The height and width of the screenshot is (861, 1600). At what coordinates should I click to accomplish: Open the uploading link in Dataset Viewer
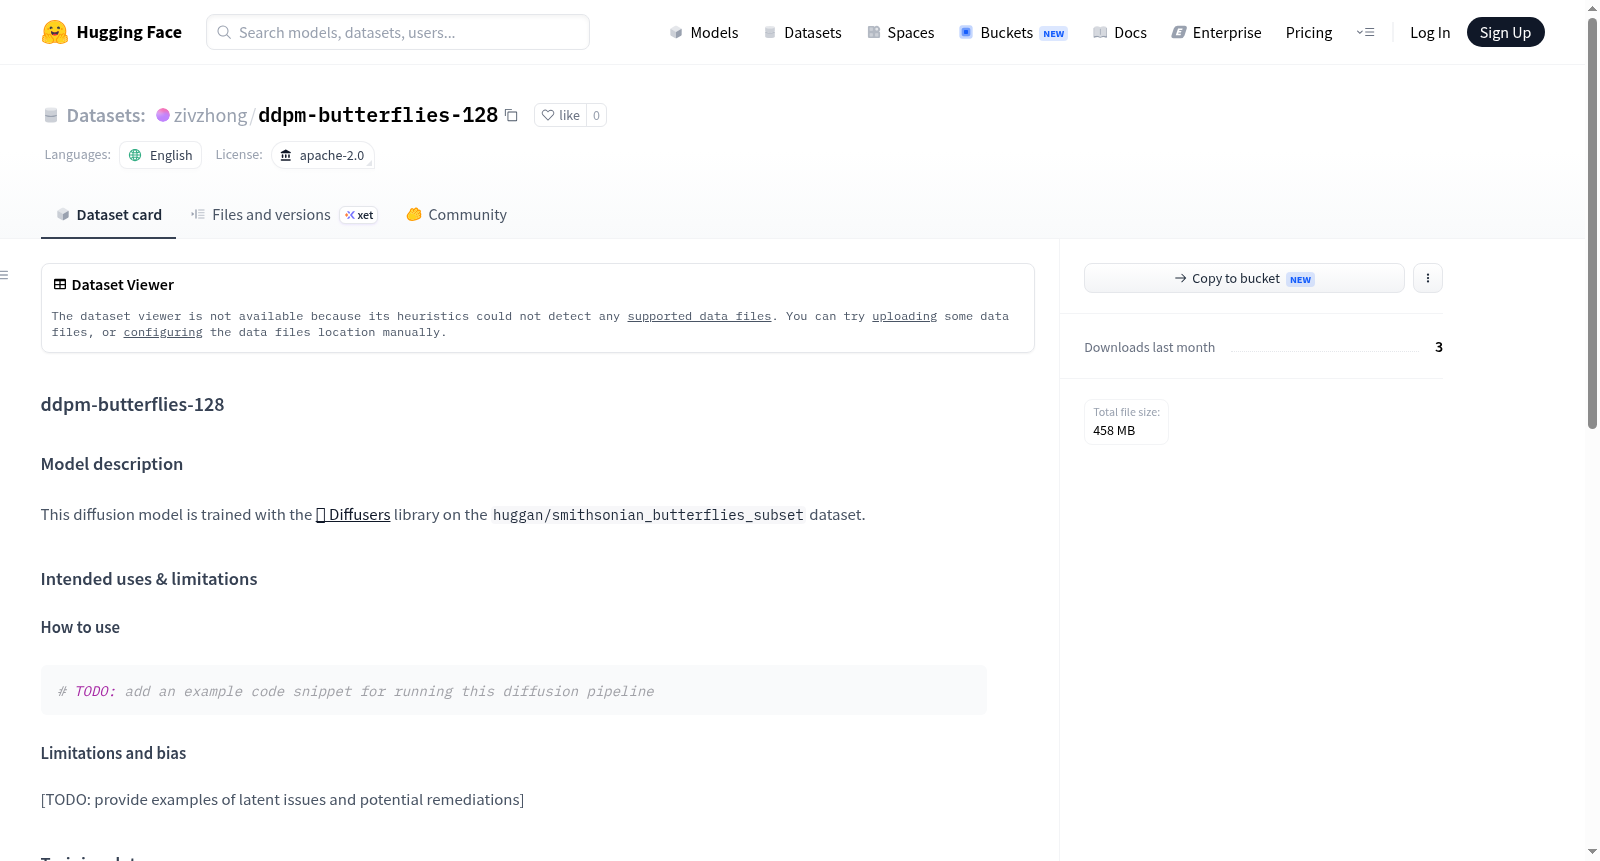point(904,316)
